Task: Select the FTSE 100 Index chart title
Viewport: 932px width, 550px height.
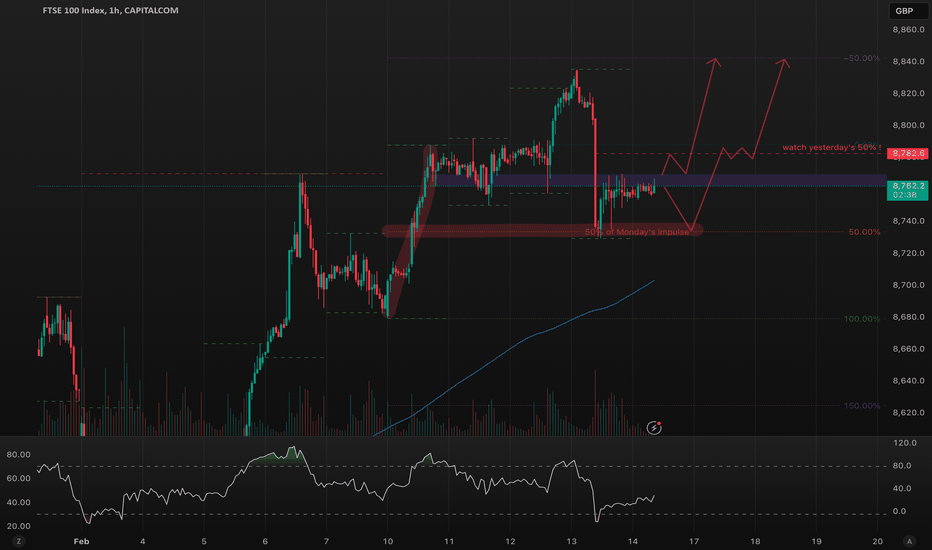Action: pos(110,10)
